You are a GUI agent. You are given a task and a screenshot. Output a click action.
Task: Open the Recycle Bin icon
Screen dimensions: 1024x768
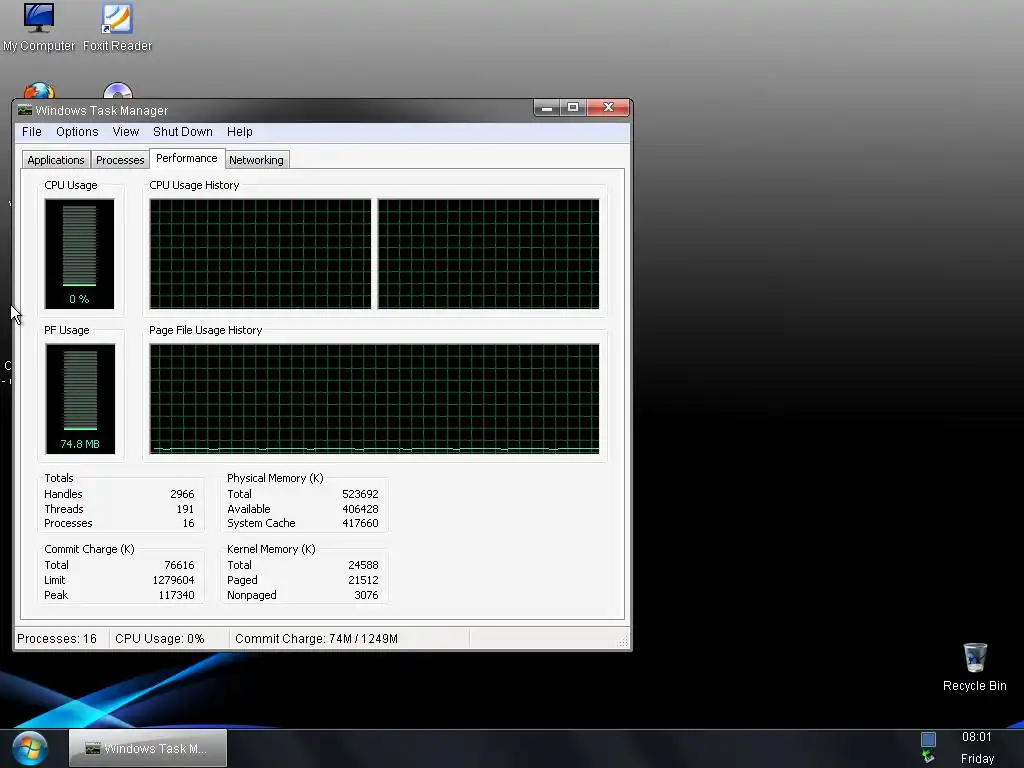coord(974,667)
